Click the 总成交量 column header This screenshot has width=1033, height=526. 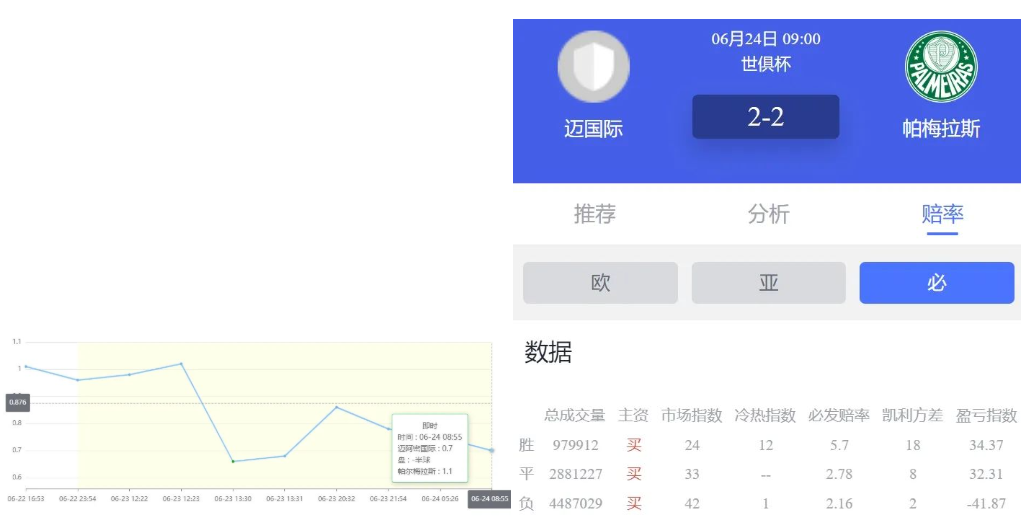[x=574, y=415]
